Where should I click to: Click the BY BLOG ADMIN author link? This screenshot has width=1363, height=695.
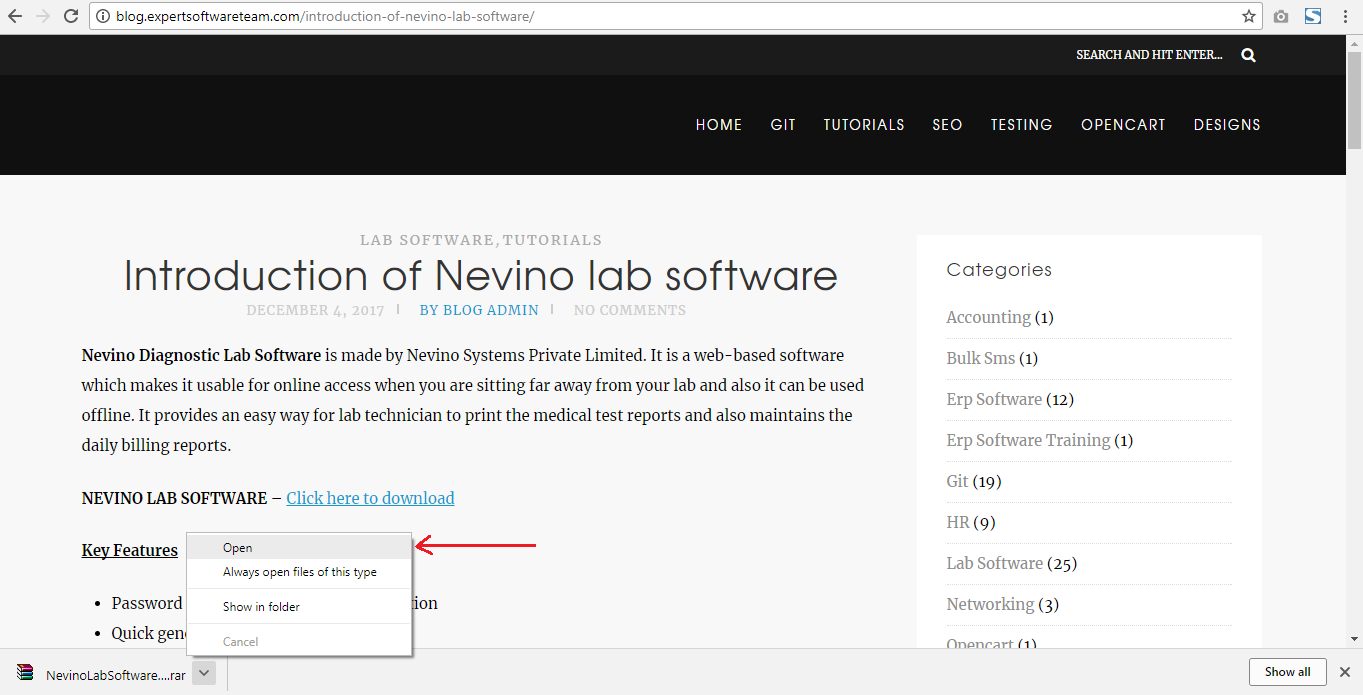(479, 310)
